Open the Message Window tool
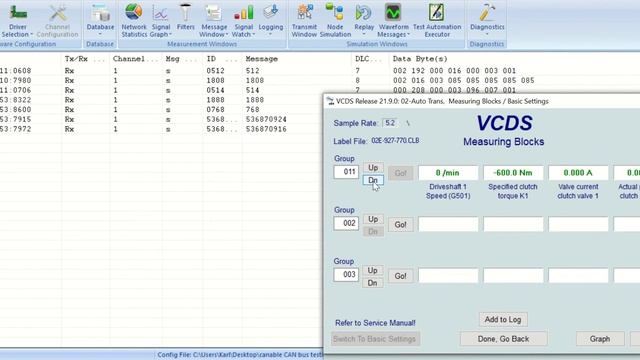 pyautogui.click(x=214, y=20)
